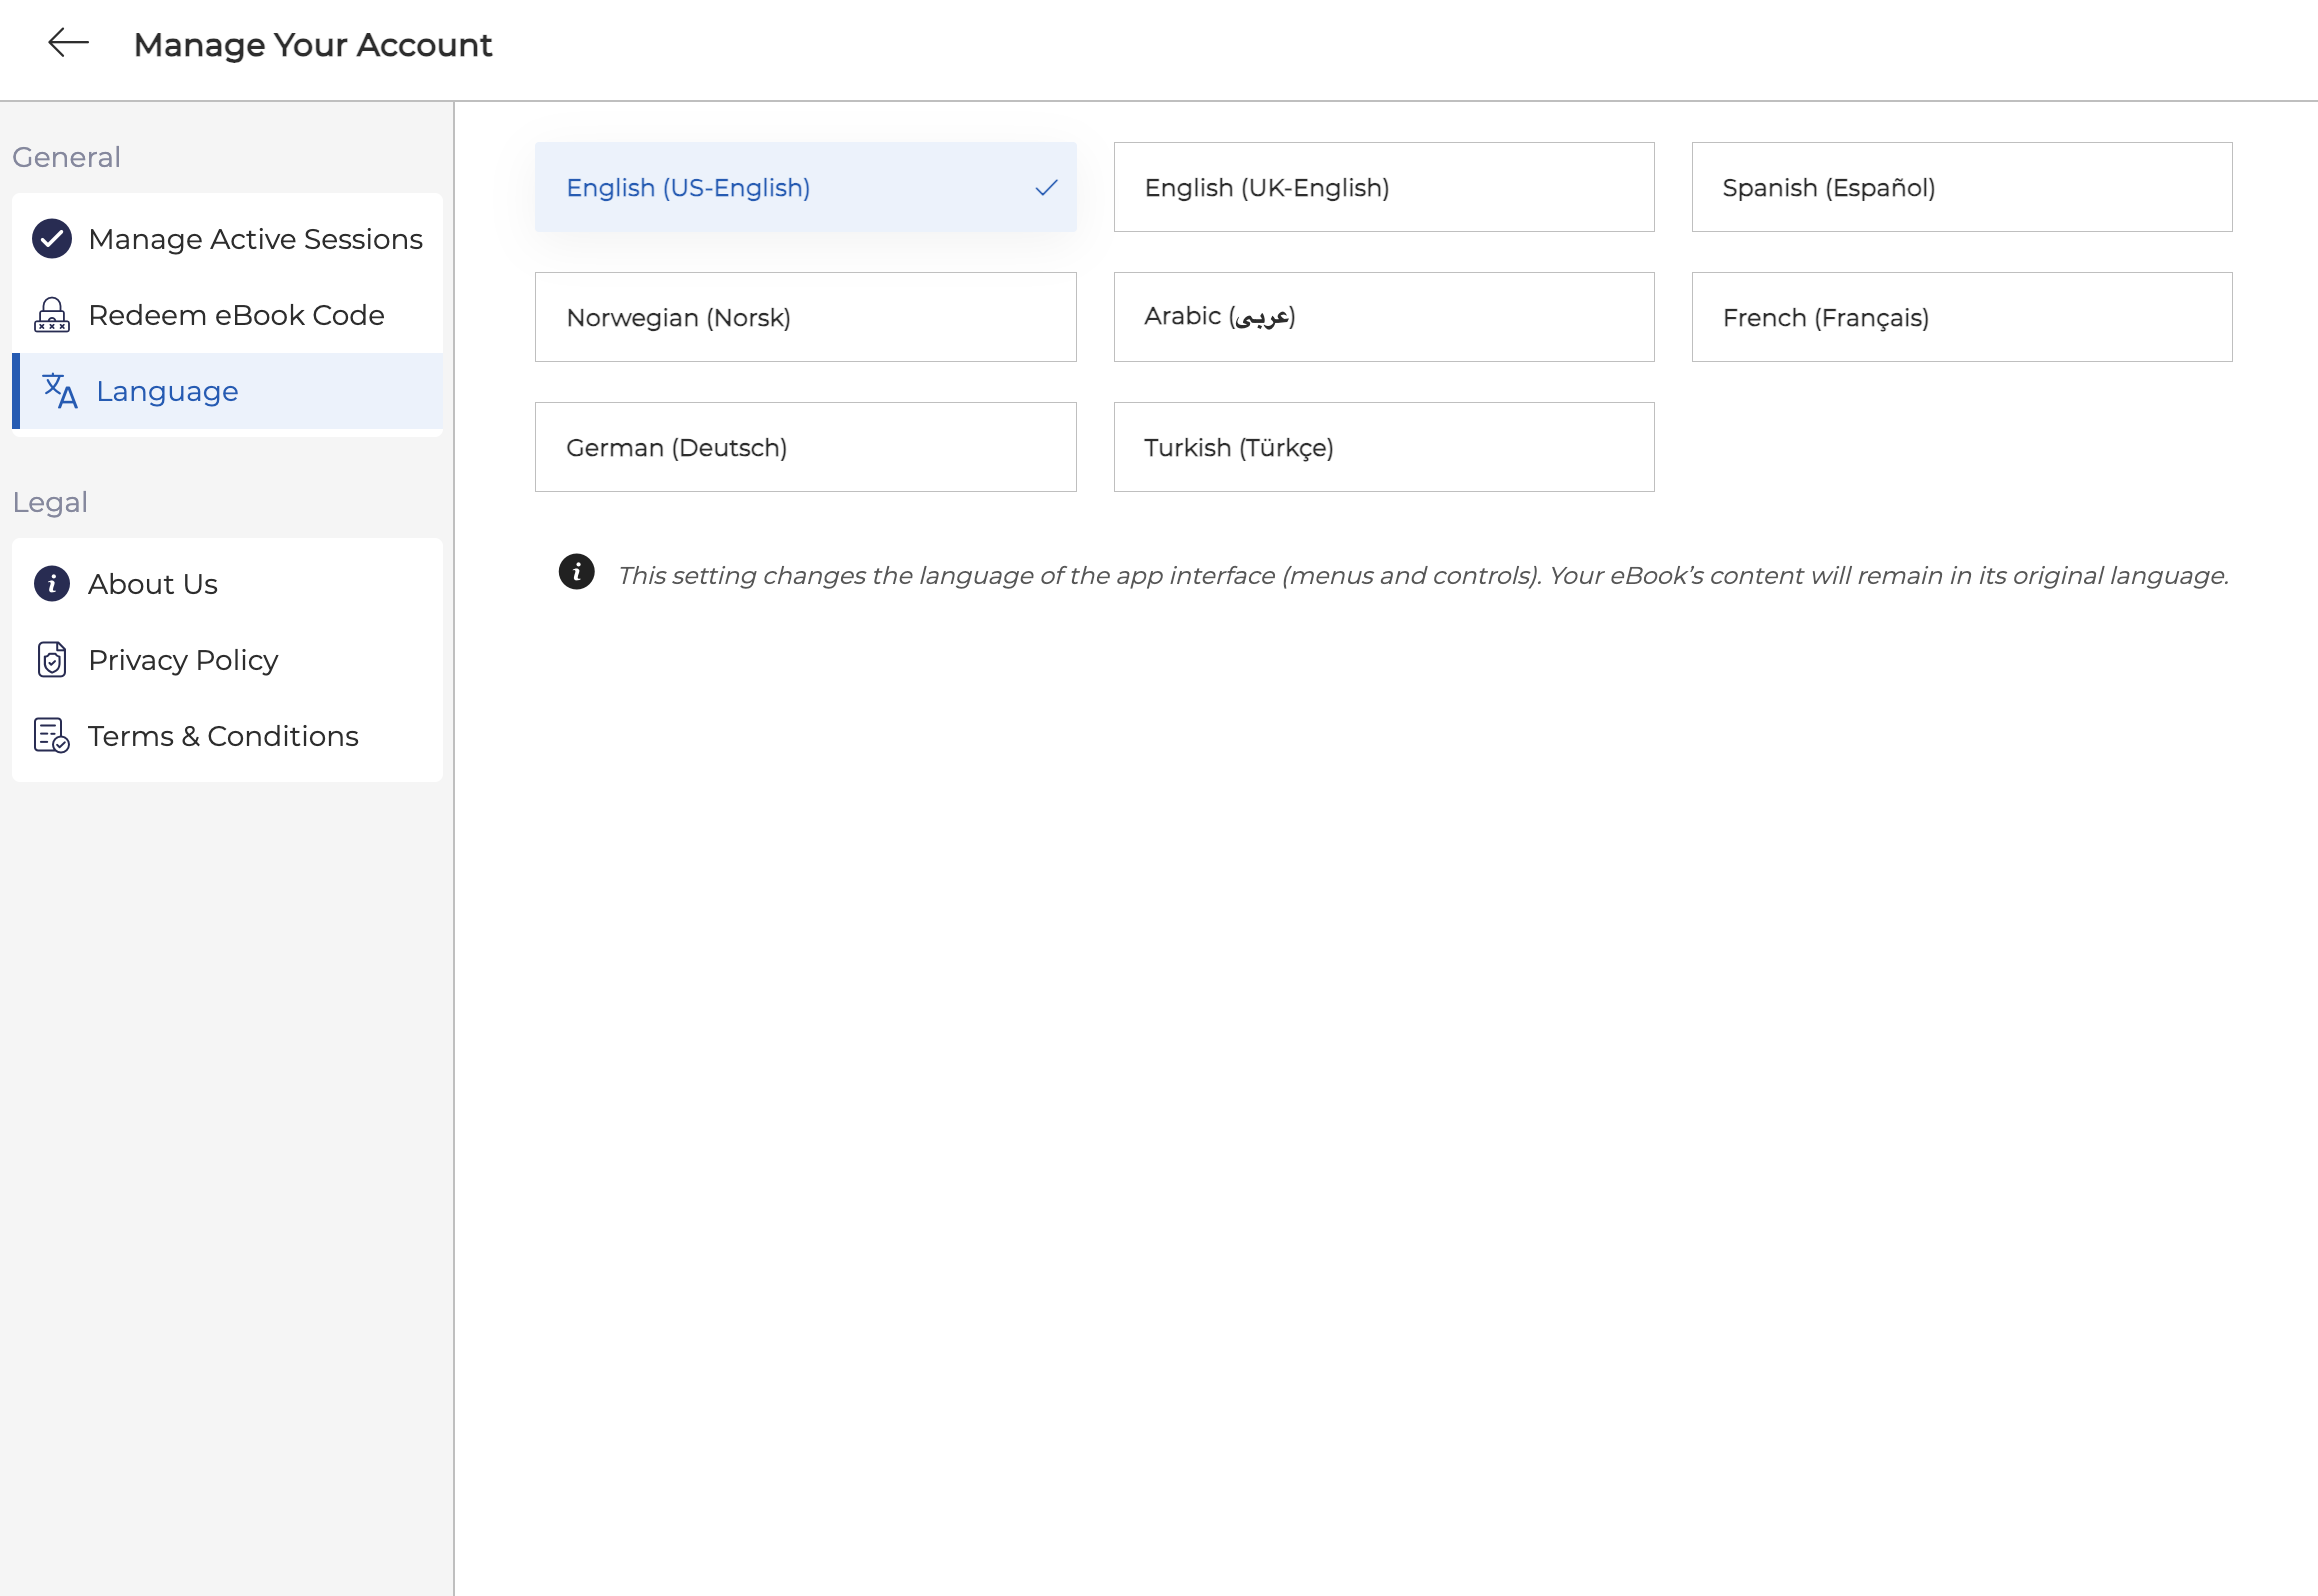The image size is (2318, 1596).
Task: Choose Norwegian (Norsk) as interface language
Action: click(x=805, y=317)
